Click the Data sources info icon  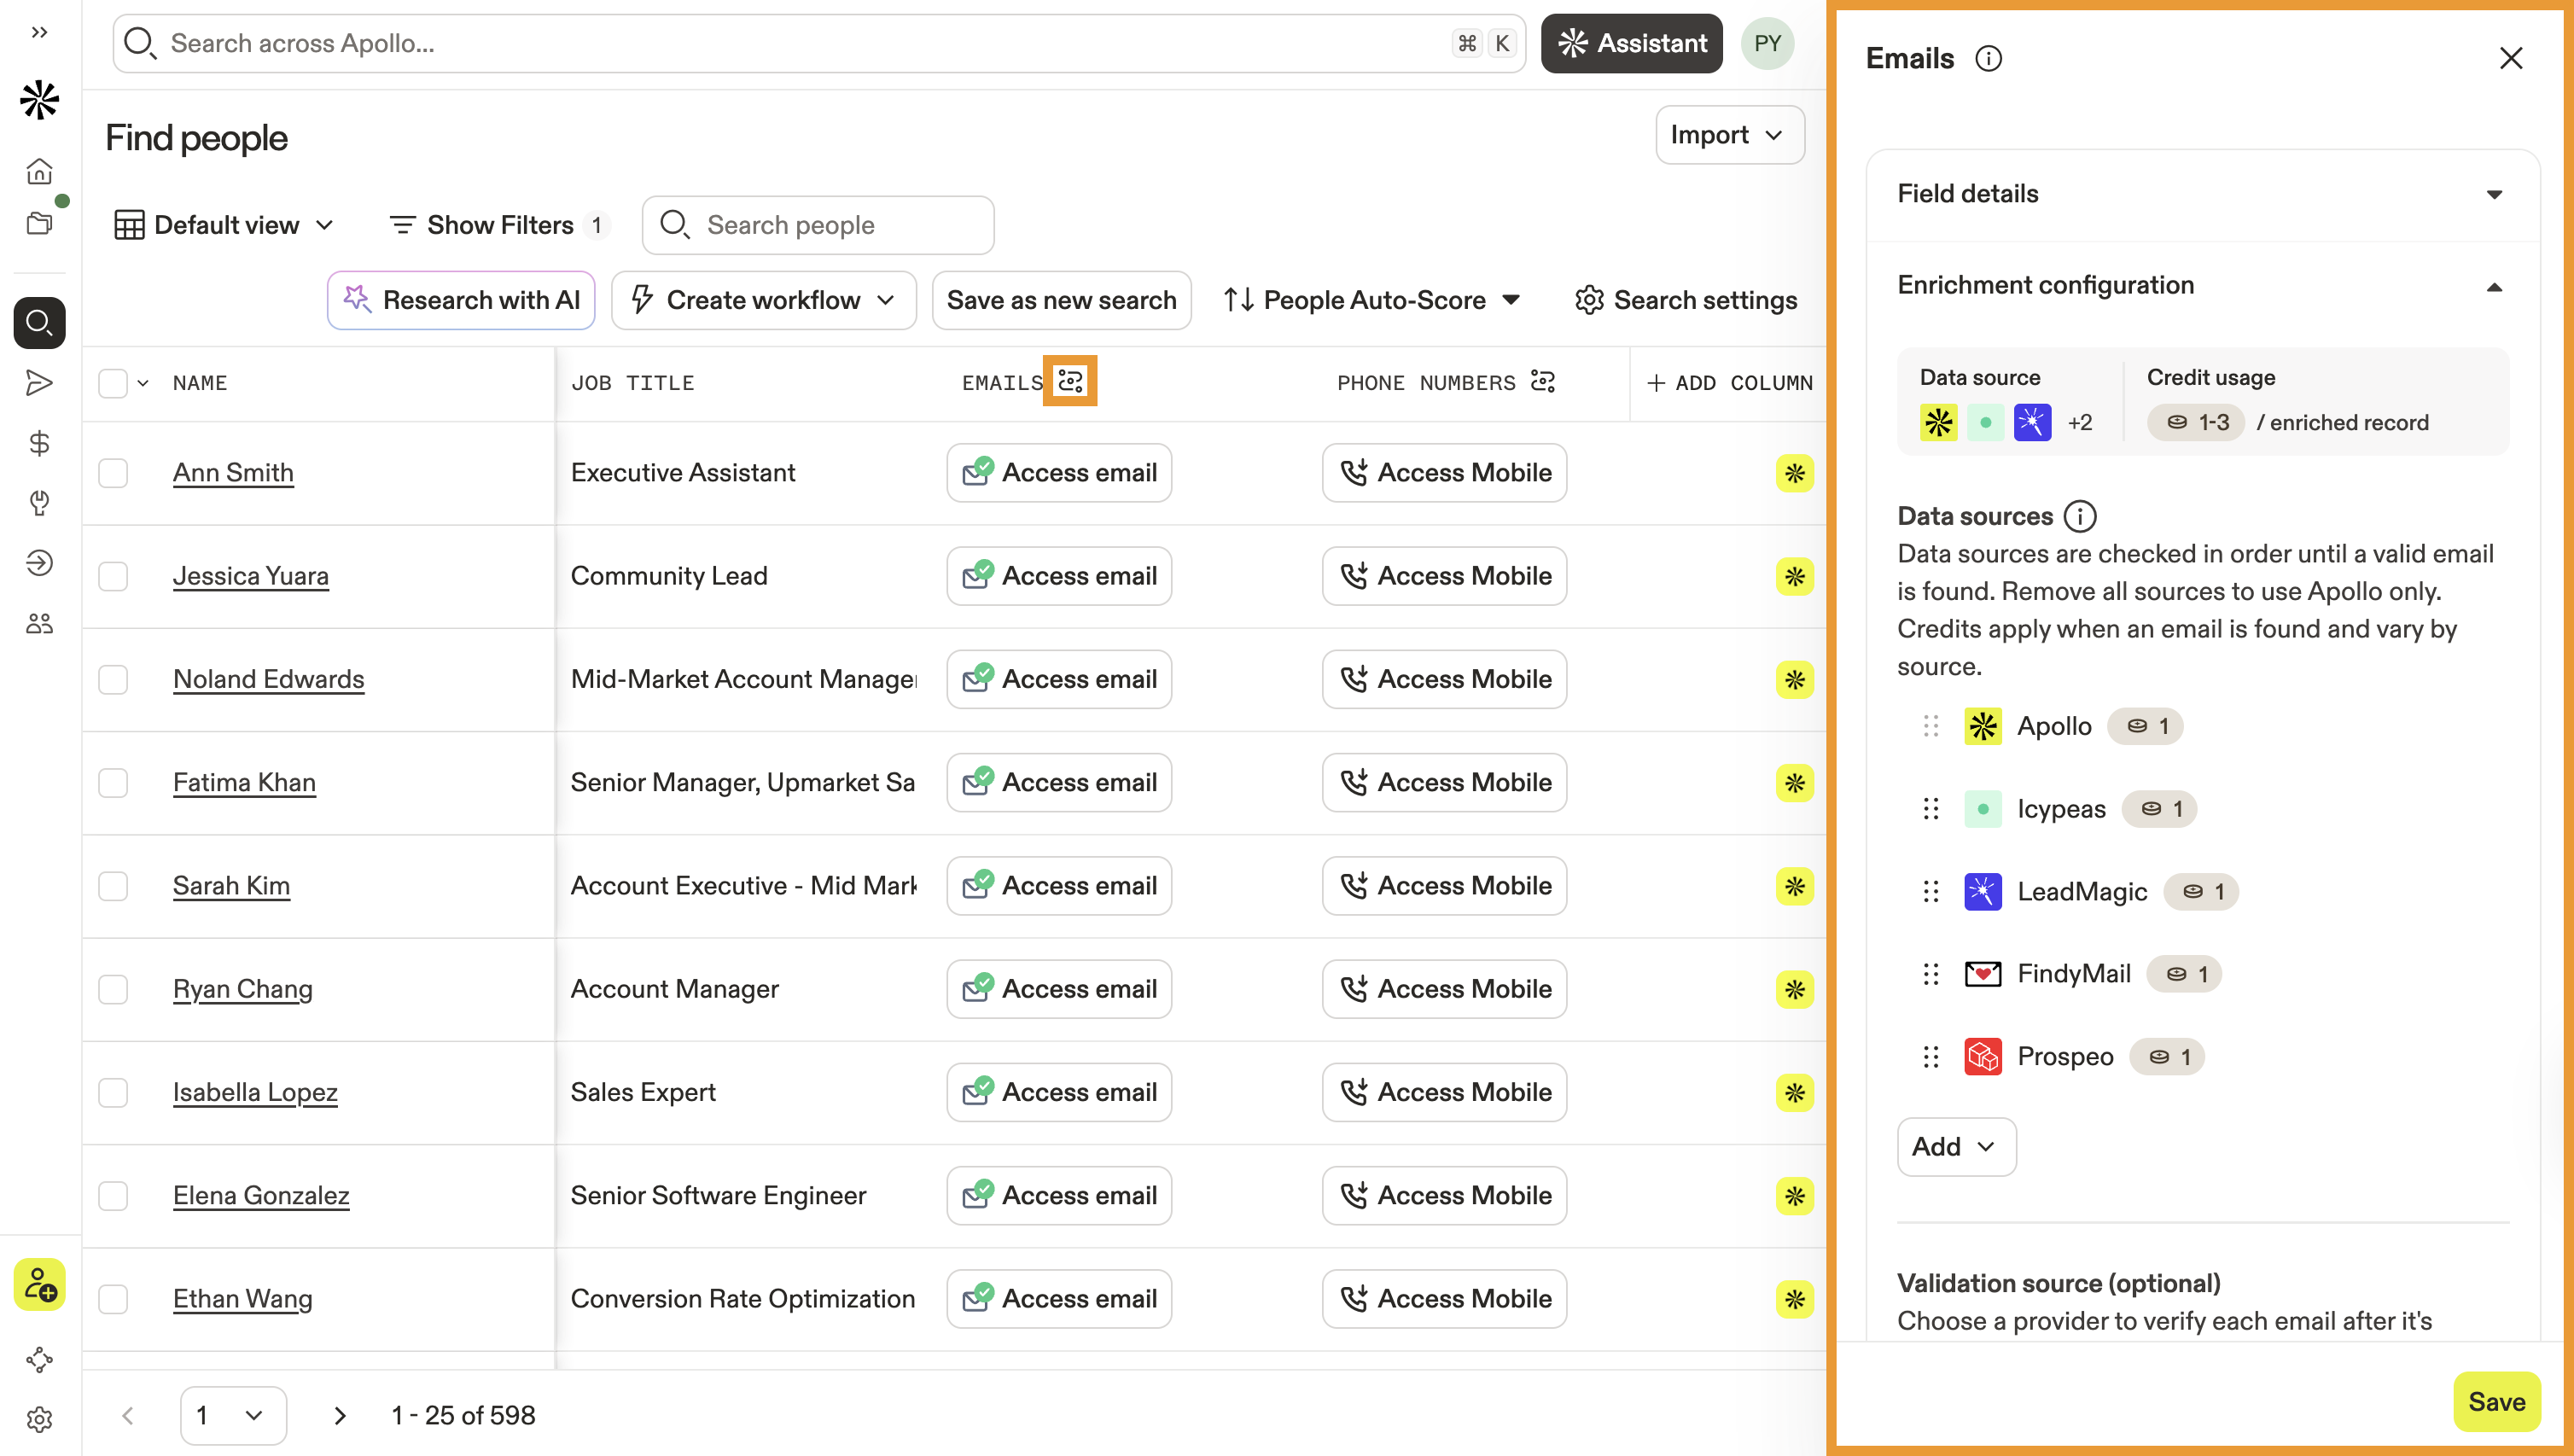coord(2080,516)
